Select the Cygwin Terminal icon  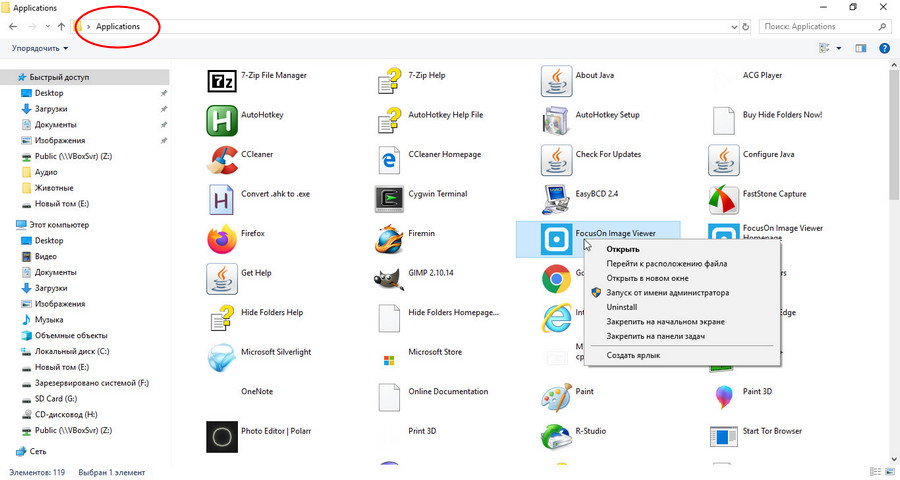pyautogui.click(x=389, y=200)
